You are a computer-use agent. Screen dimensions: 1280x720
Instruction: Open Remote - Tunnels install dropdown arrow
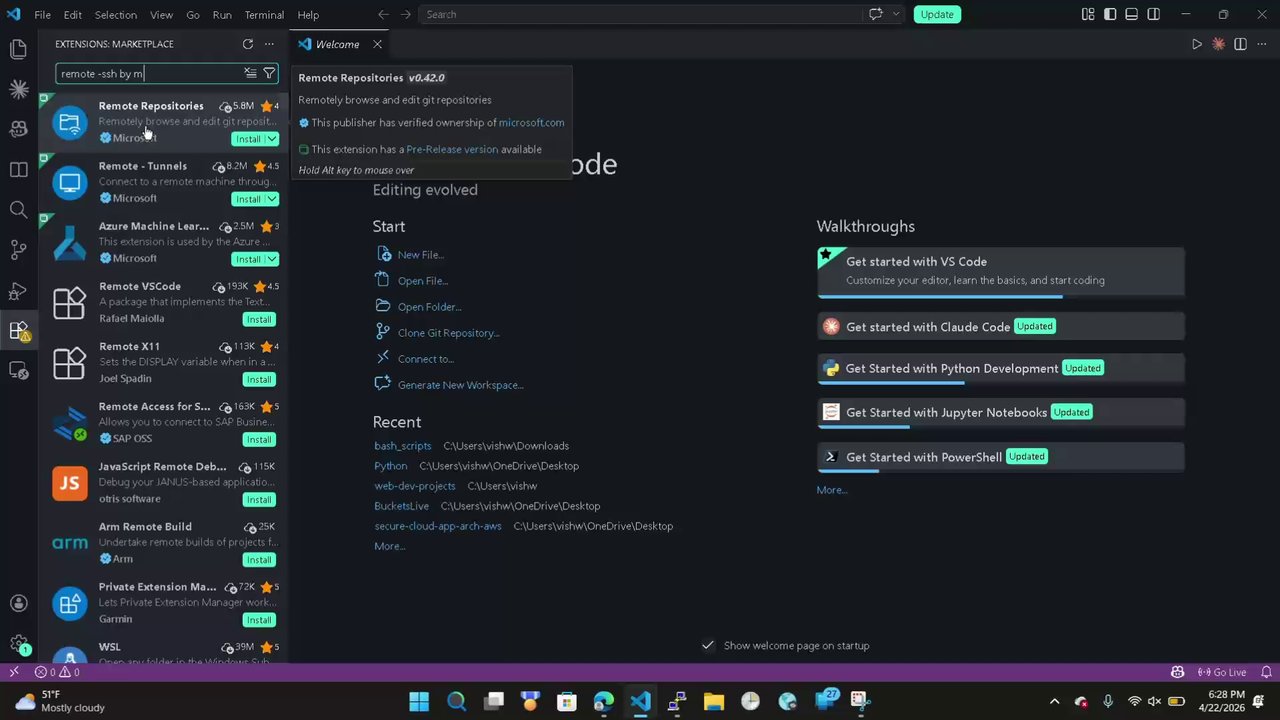click(272, 199)
